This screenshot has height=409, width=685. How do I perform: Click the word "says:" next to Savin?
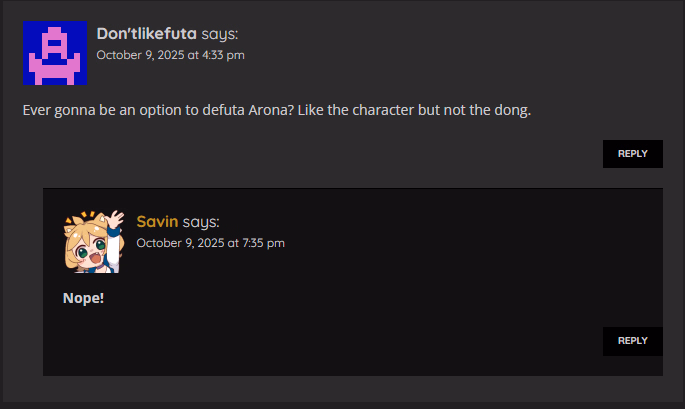(200, 221)
